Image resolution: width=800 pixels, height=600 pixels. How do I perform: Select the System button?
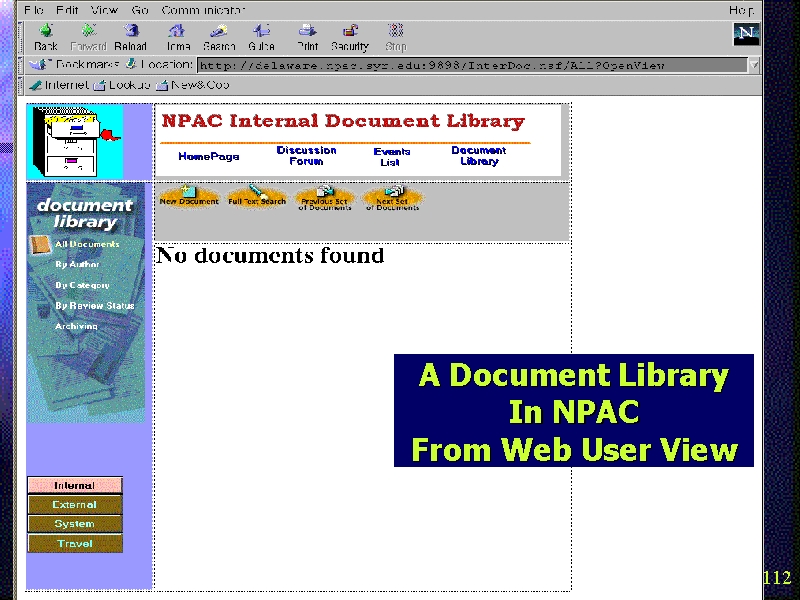(75, 524)
